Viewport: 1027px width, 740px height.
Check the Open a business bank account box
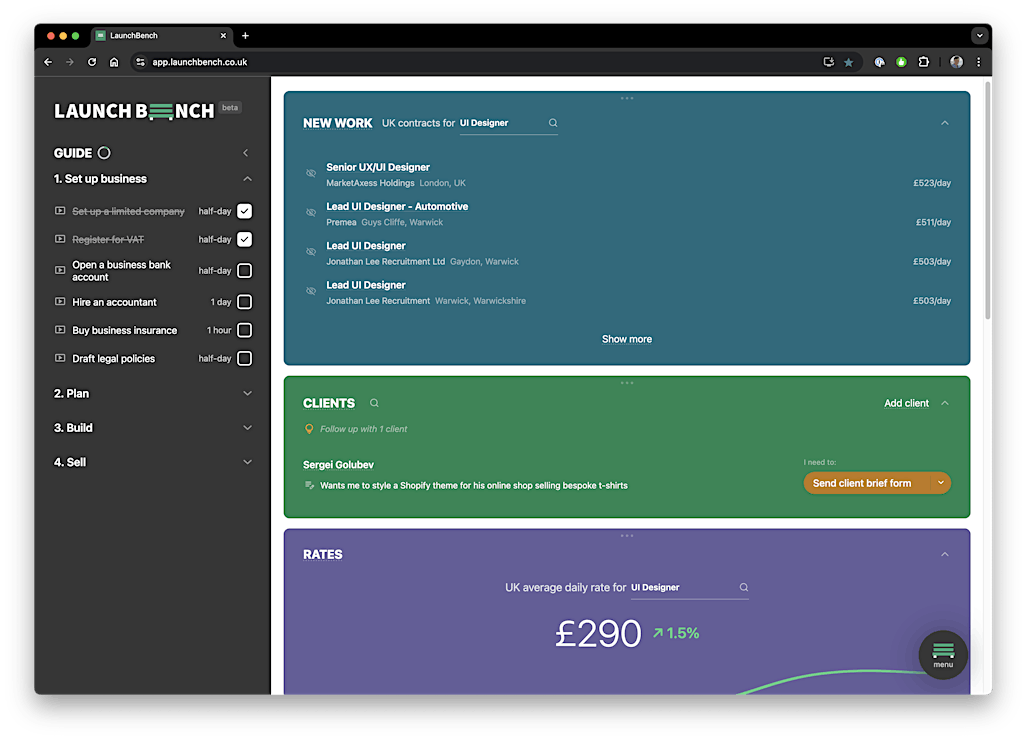pos(244,271)
